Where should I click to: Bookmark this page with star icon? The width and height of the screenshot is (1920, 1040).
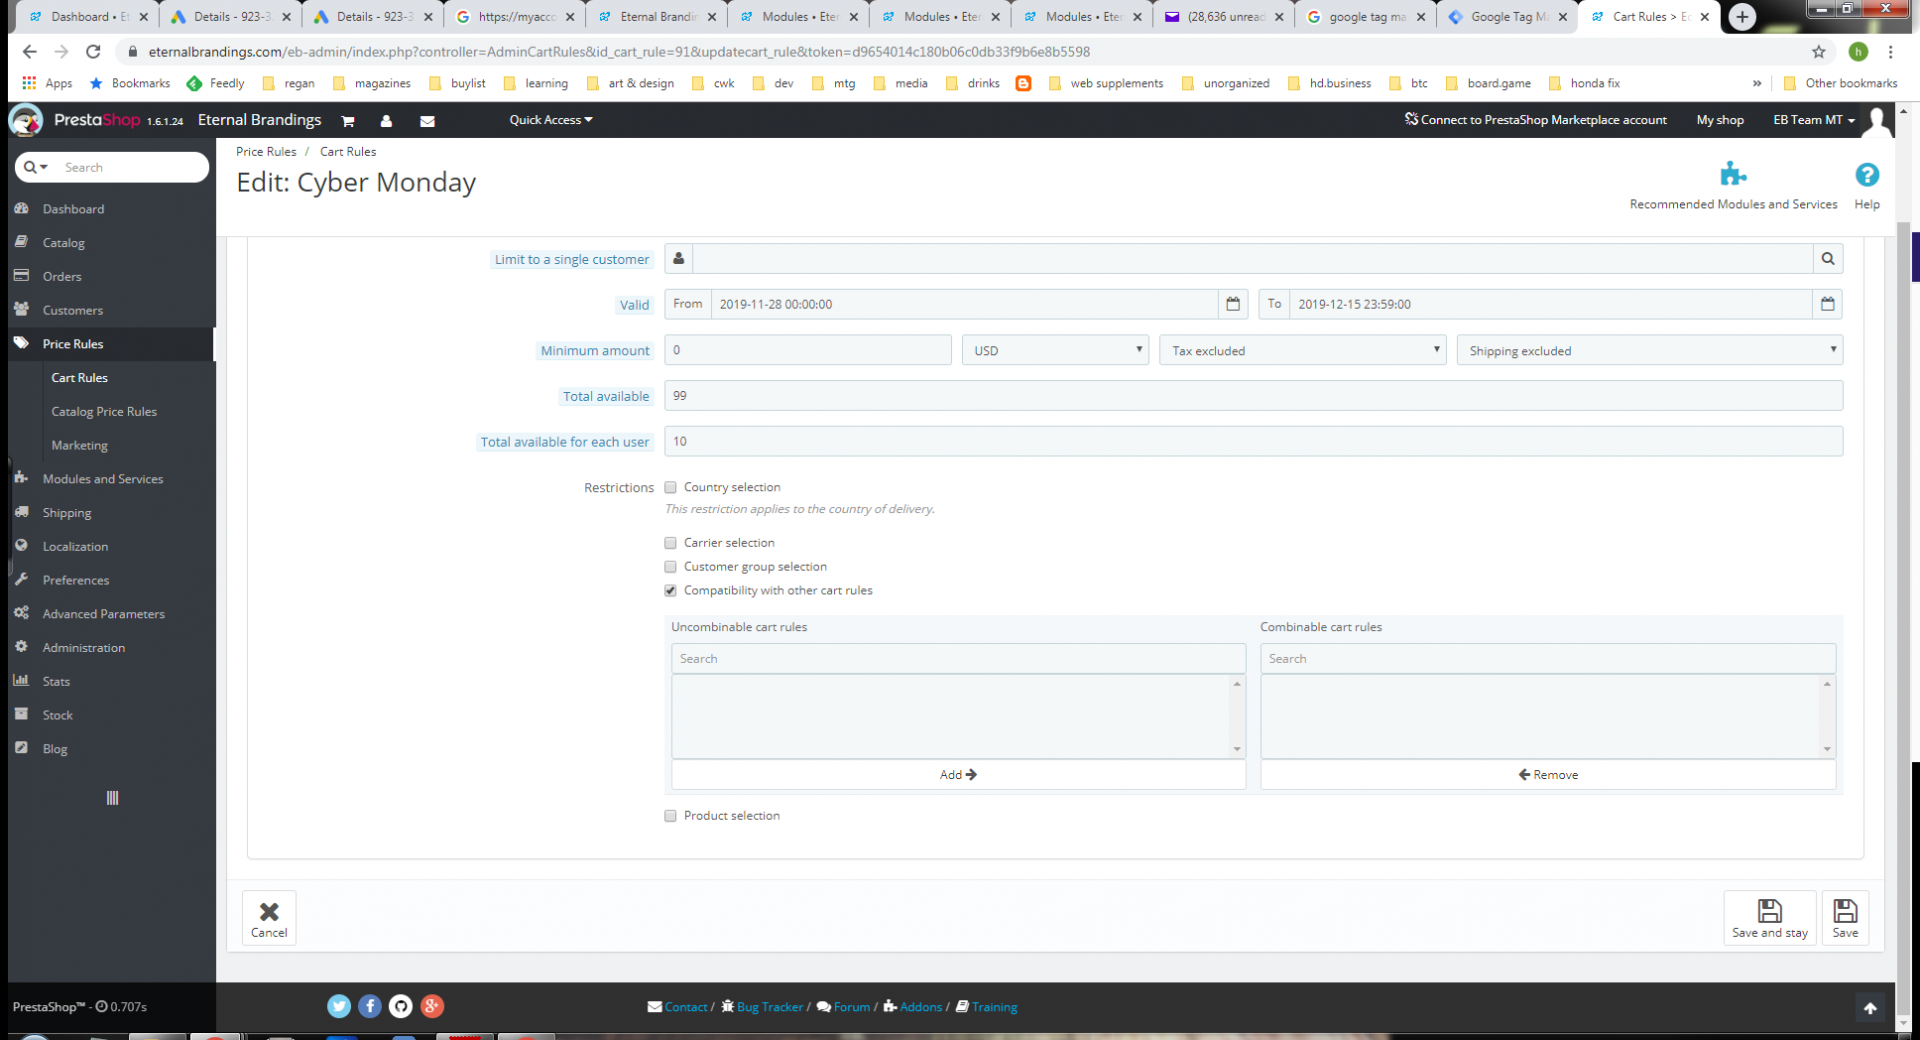click(x=1819, y=52)
